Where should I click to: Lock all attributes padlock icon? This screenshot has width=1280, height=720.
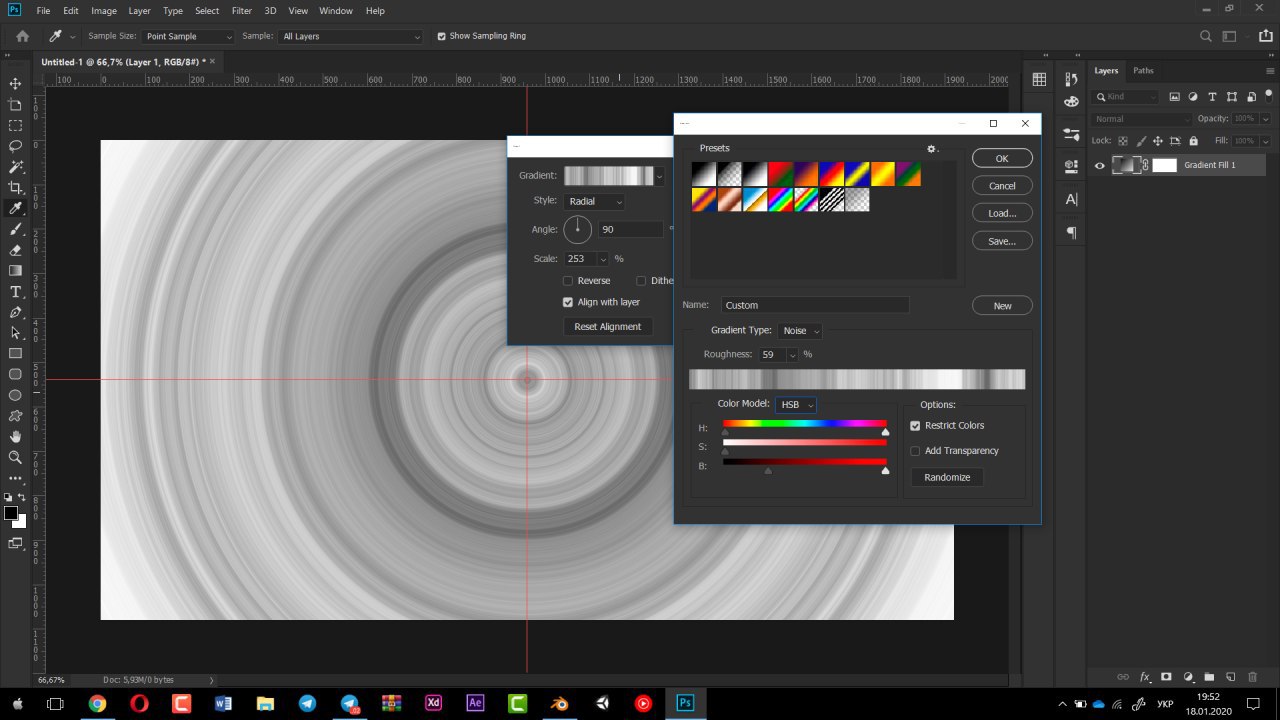coord(1193,141)
